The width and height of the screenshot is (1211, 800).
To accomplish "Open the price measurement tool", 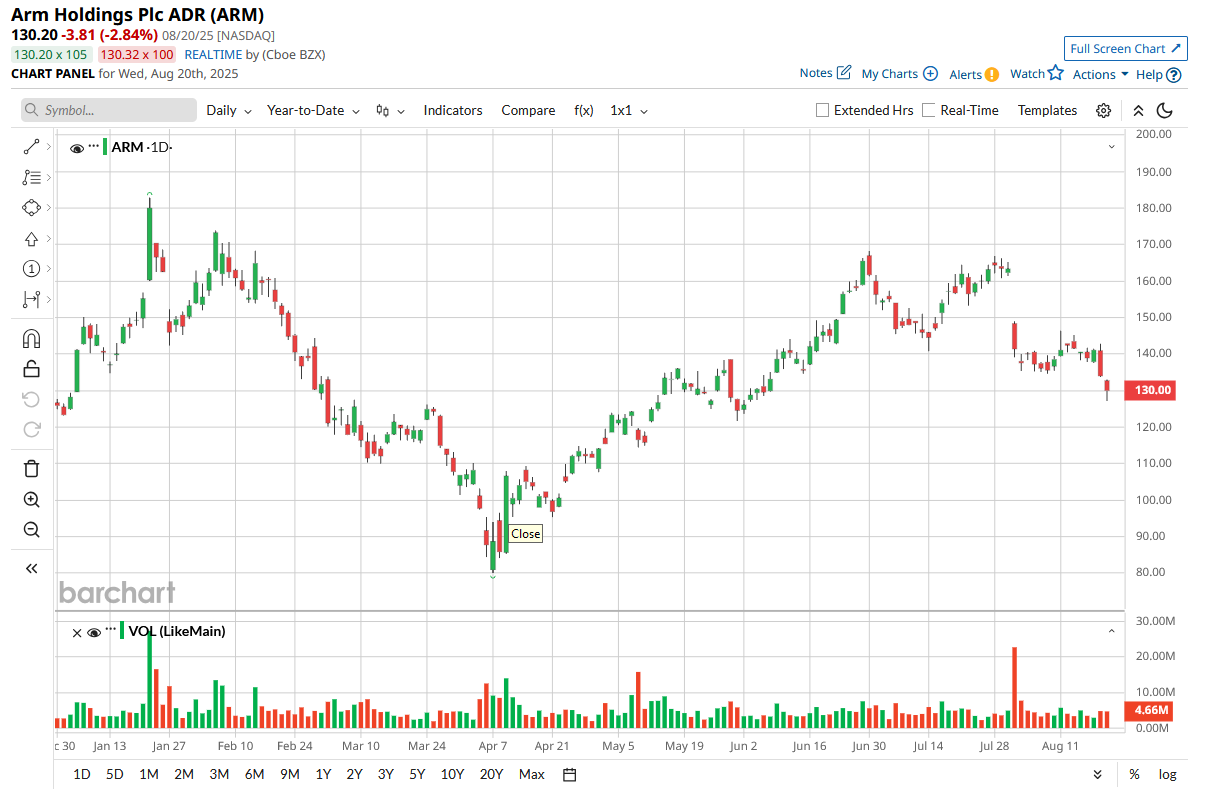I will coord(31,299).
